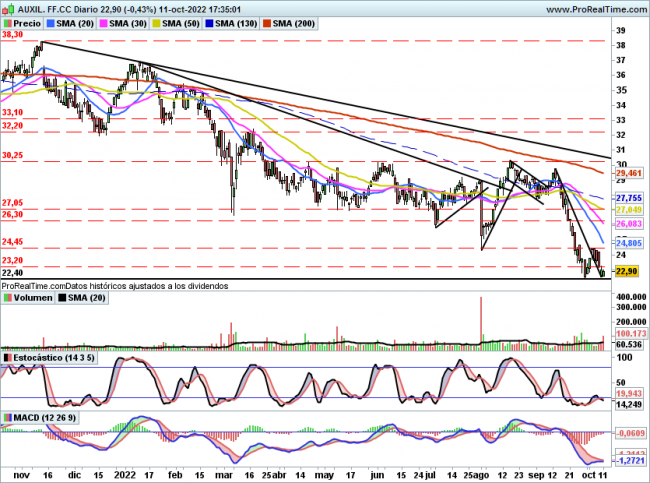Click the yellow SMA (50) color swatch
Viewport: 650px width, 483px height.
(x=173, y=20)
